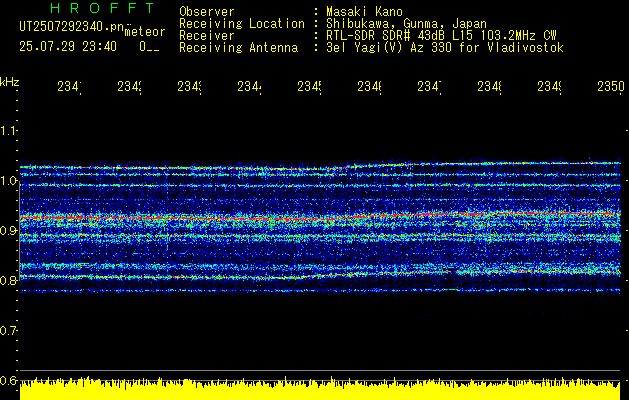Click the Observer label
This screenshot has height=400, width=629.
point(207,11)
